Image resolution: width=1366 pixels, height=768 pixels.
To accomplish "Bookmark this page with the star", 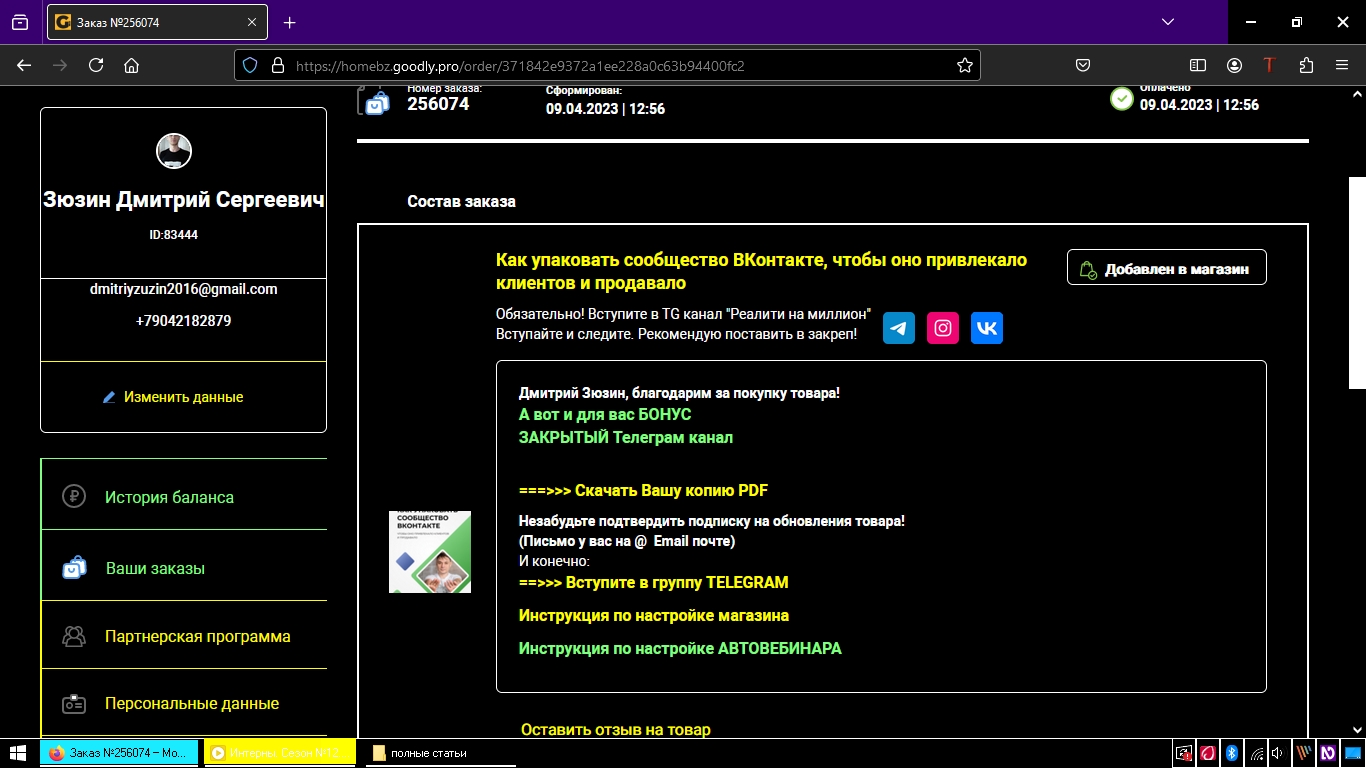I will [x=964, y=65].
